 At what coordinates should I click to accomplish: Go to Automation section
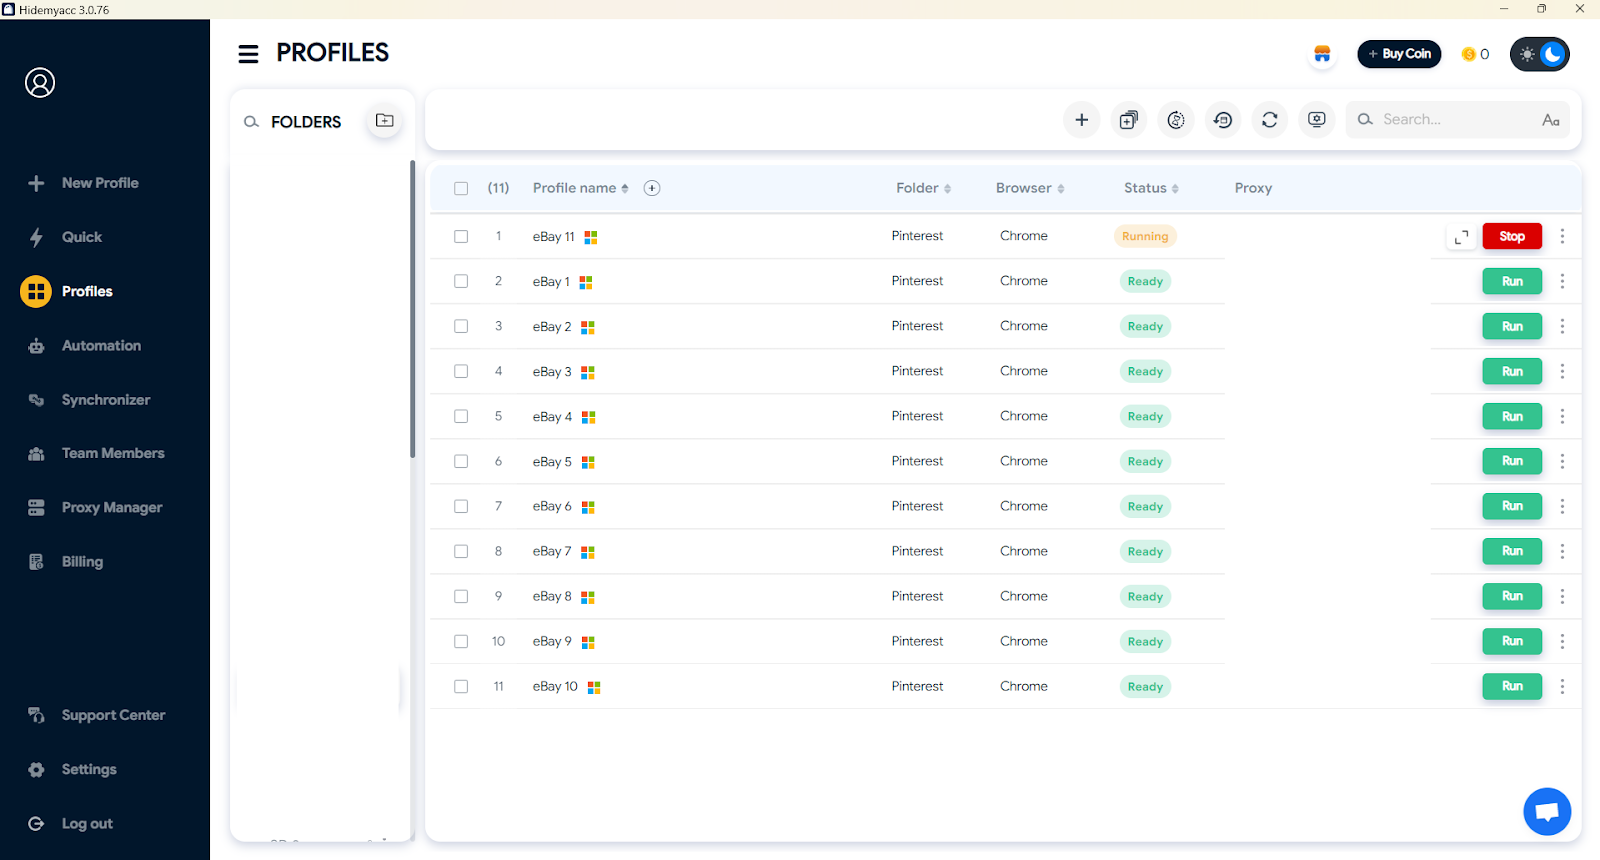pyautogui.click(x=87, y=346)
